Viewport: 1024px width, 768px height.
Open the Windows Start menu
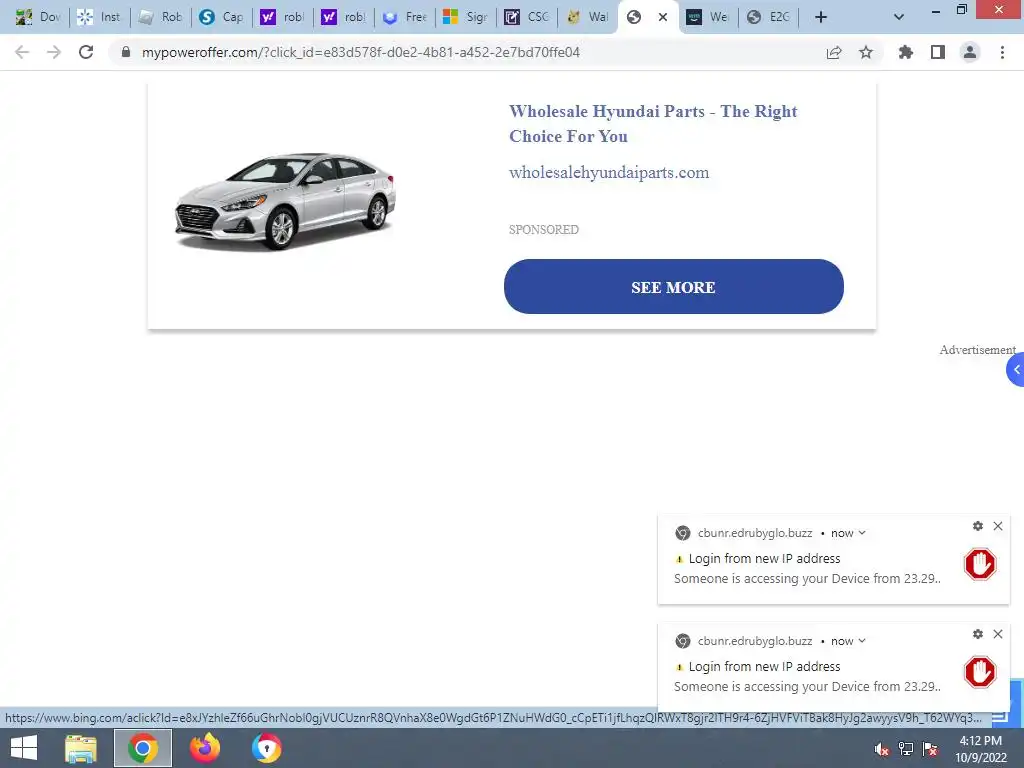click(24, 748)
